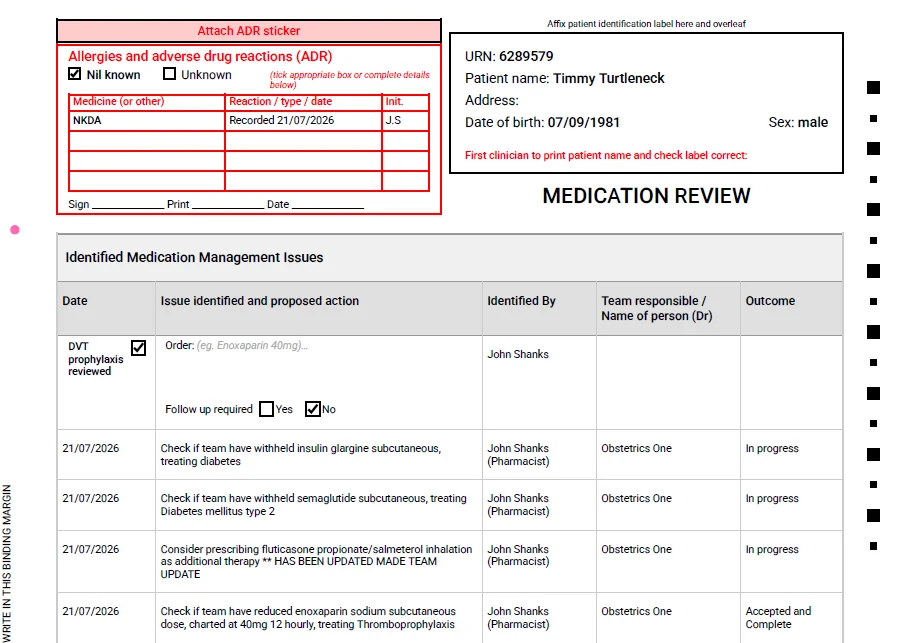900x643 pixels.
Task: Click the fluticasone propionate/salmeterol issue text
Action: [x=316, y=561]
